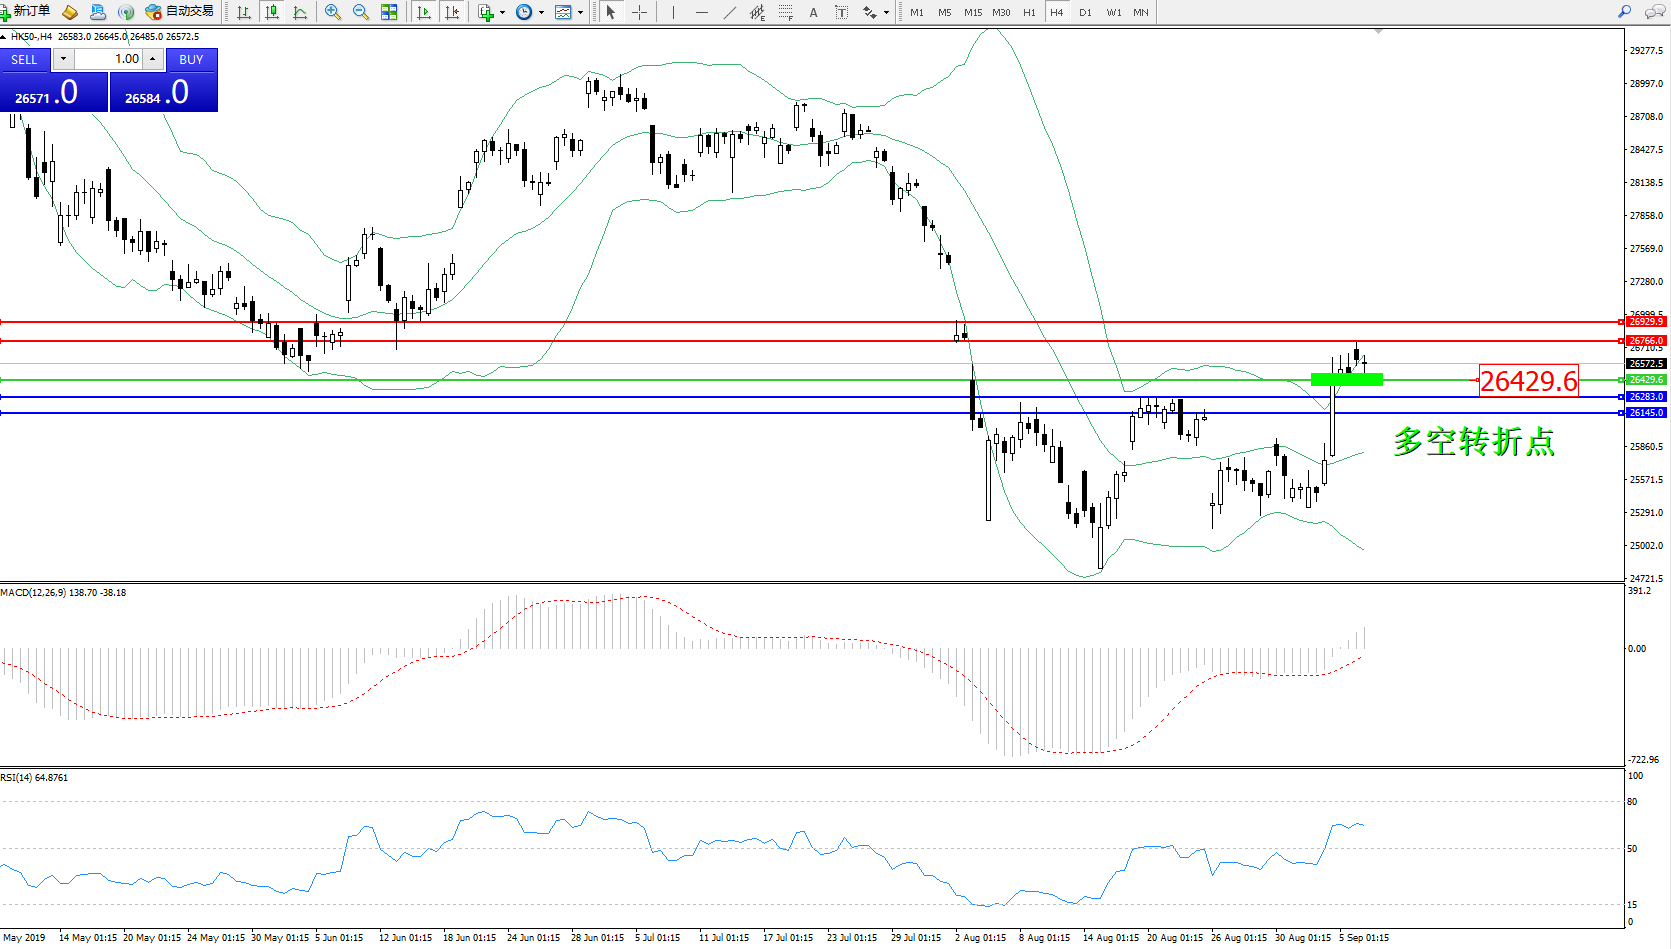Select the crosshair tool
This screenshot has height=949, width=1671.
pyautogui.click(x=639, y=12)
